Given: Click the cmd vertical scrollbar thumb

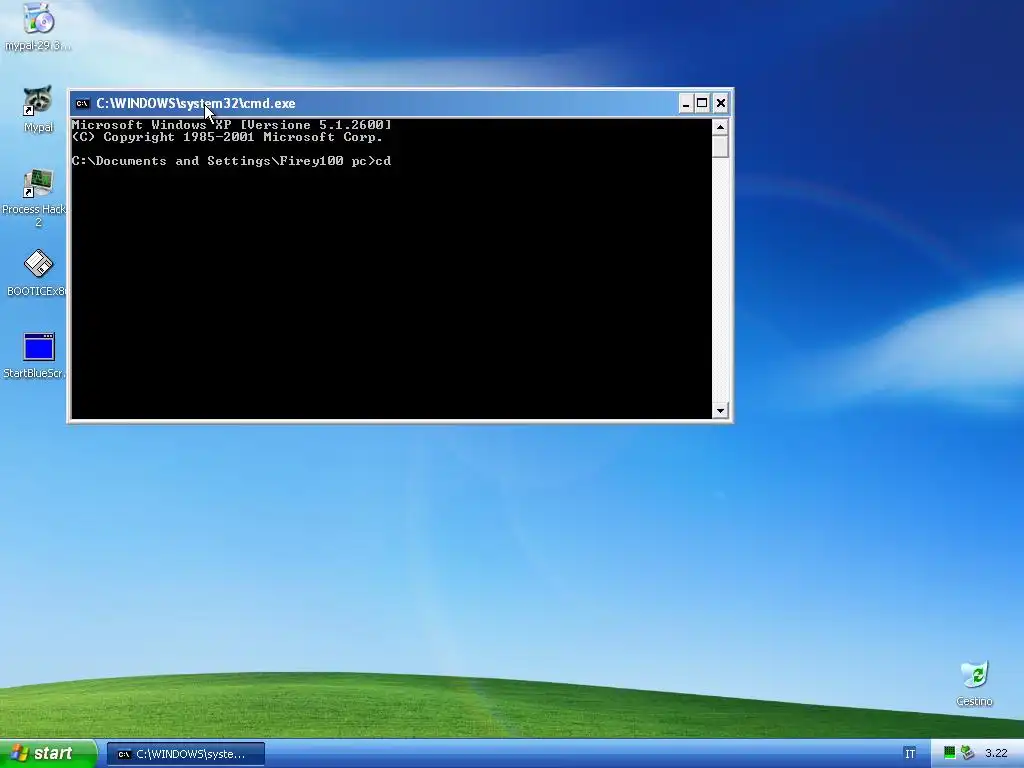Looking at the screenshot, I should pos(720,146).
